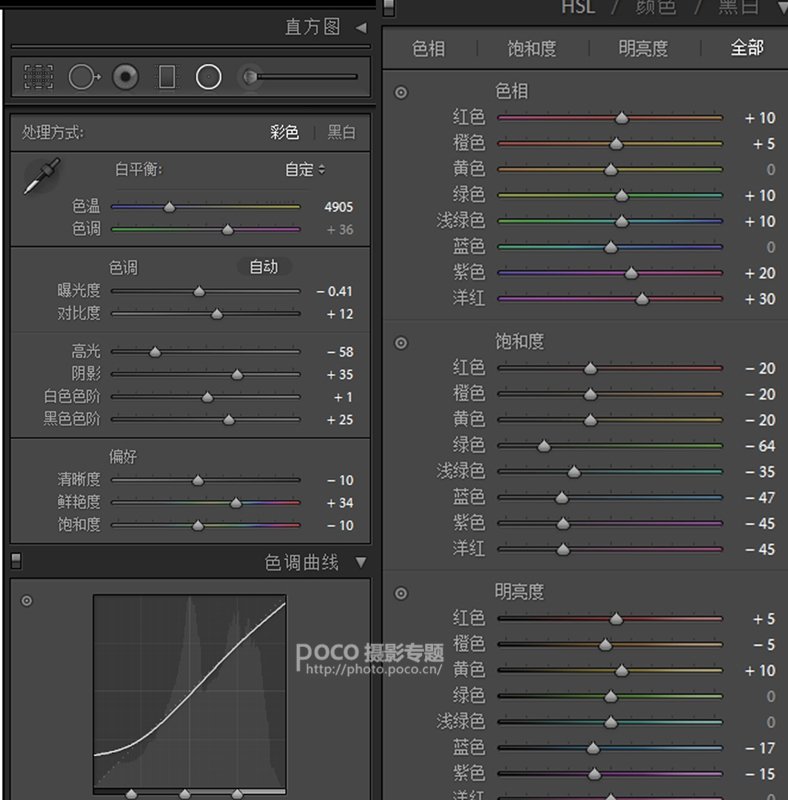Screen dimensions: 788x800
Task: Click the basic Saturation (饱和度) slider handle
Action: pyautogui.click(x=198, y=526)
